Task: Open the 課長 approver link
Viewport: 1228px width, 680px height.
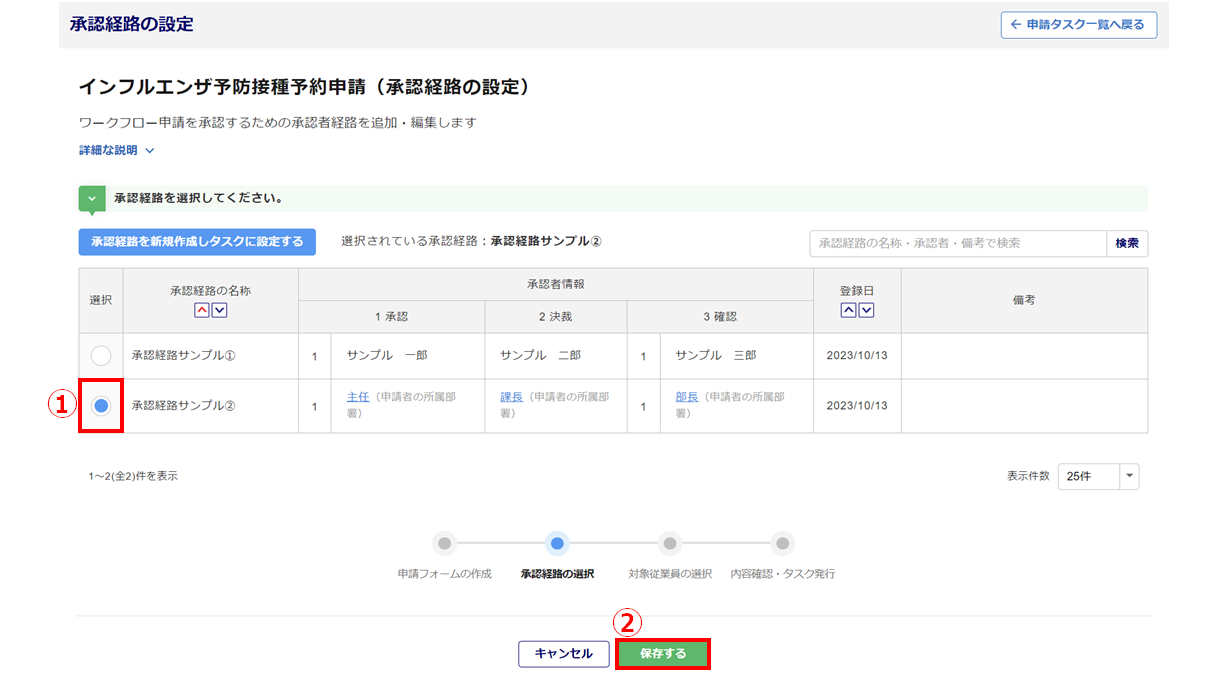Action: [511, 397]
